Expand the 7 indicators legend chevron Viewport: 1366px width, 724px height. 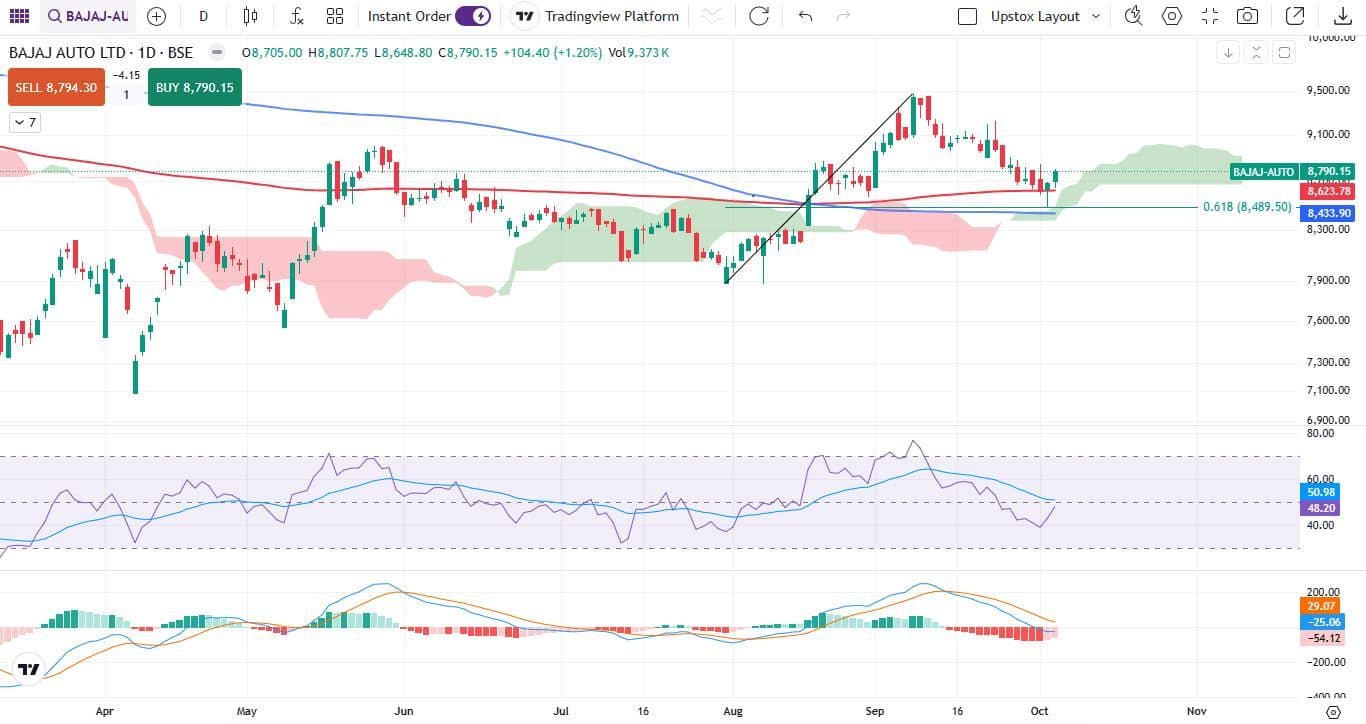(25, 122)
